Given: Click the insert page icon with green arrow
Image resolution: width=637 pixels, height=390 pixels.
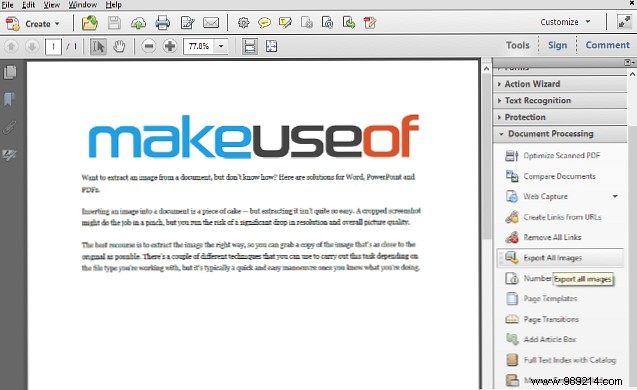Looking at the screenshot, I should pos(349,23).
